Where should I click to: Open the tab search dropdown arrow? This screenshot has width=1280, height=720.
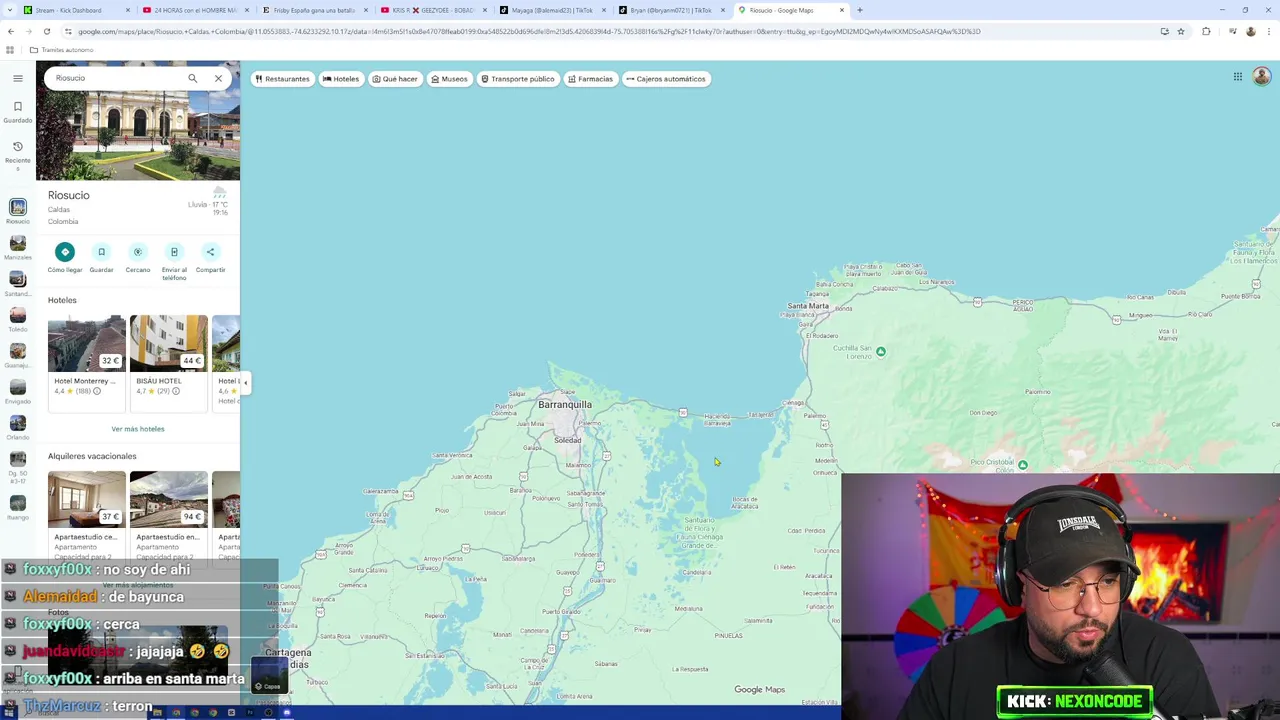[x=9, y=10]
